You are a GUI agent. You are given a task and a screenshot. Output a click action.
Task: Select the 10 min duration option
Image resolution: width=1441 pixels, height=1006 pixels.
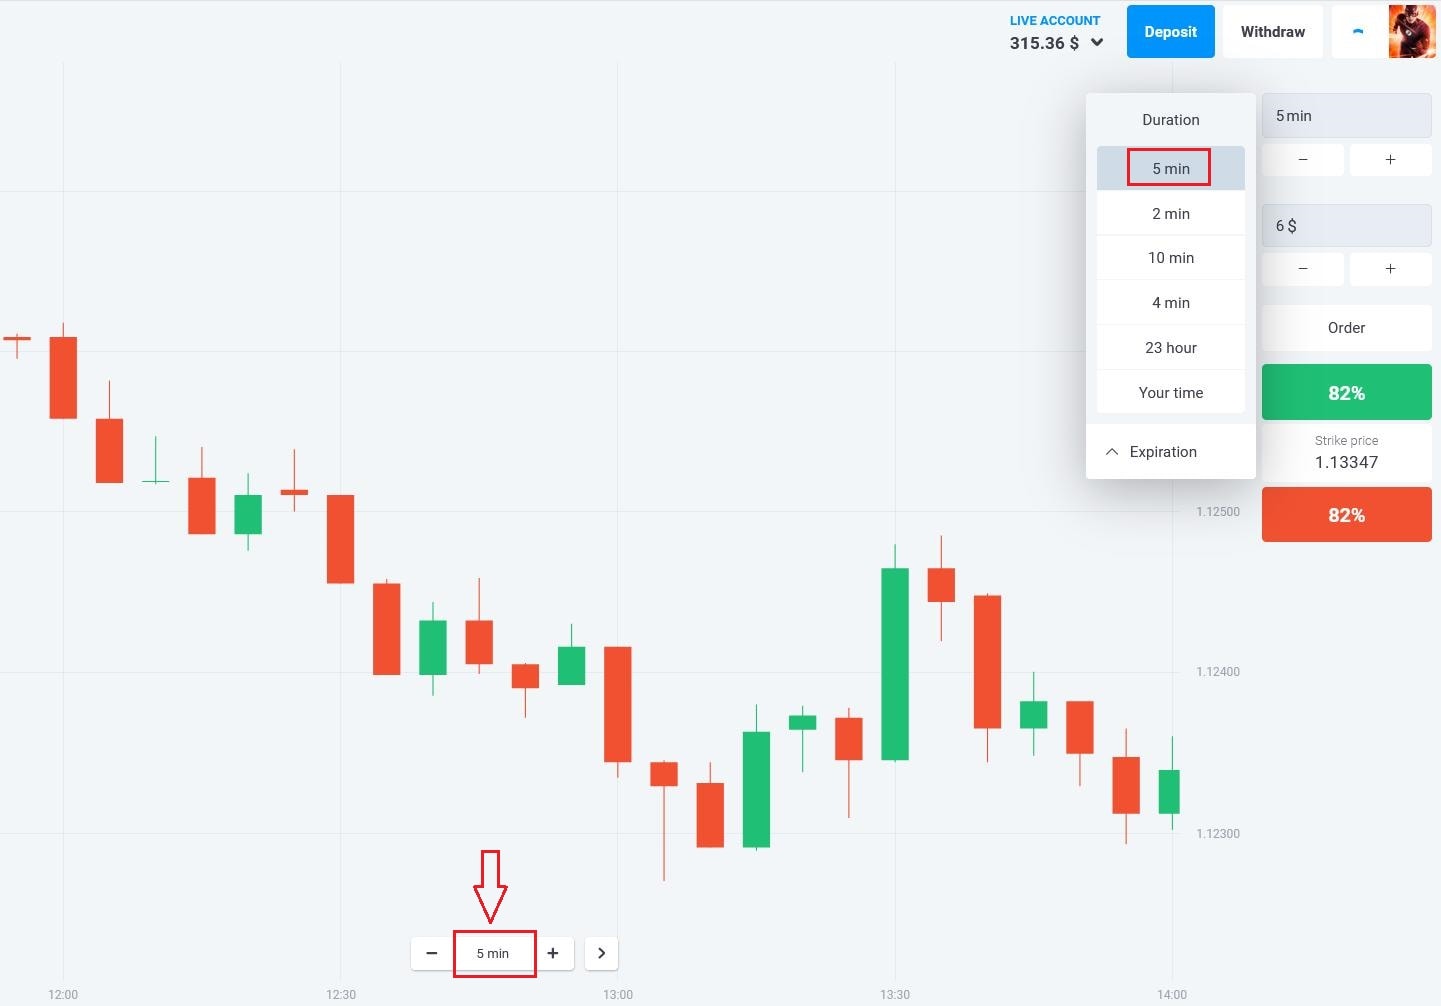coord(1171,258)
